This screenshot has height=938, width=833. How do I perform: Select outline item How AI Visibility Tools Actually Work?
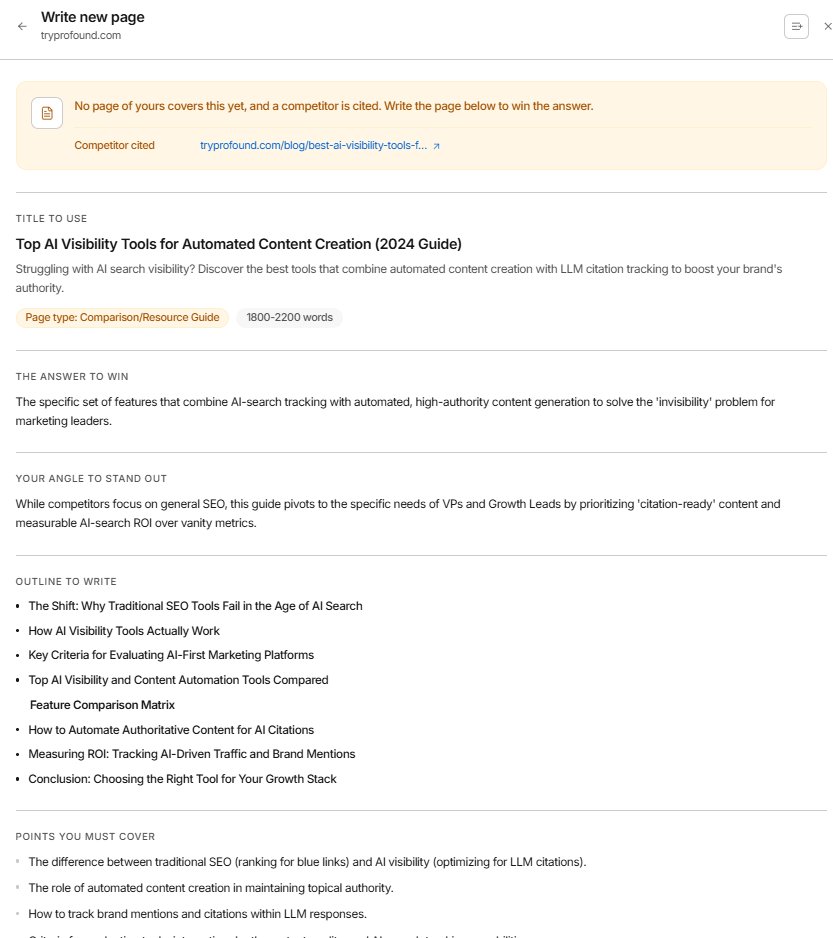pyautogui.click(x=124, y=631)
